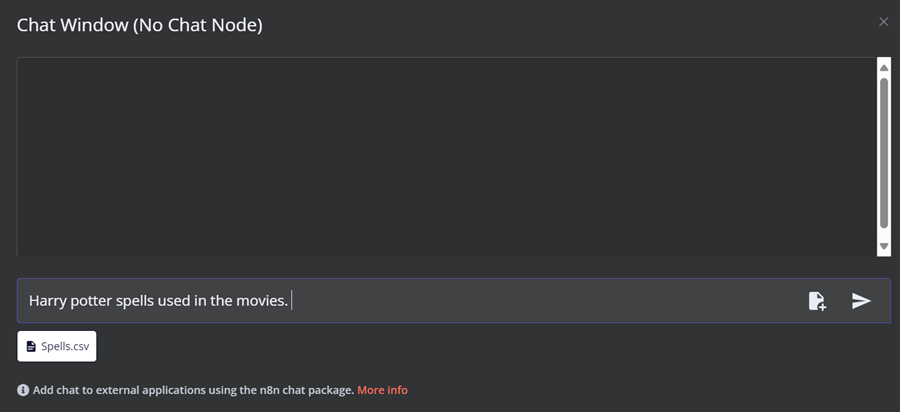Select the Spells.csv attachment chip
This screenshot has width=900, height=412.
click(57, 347)
